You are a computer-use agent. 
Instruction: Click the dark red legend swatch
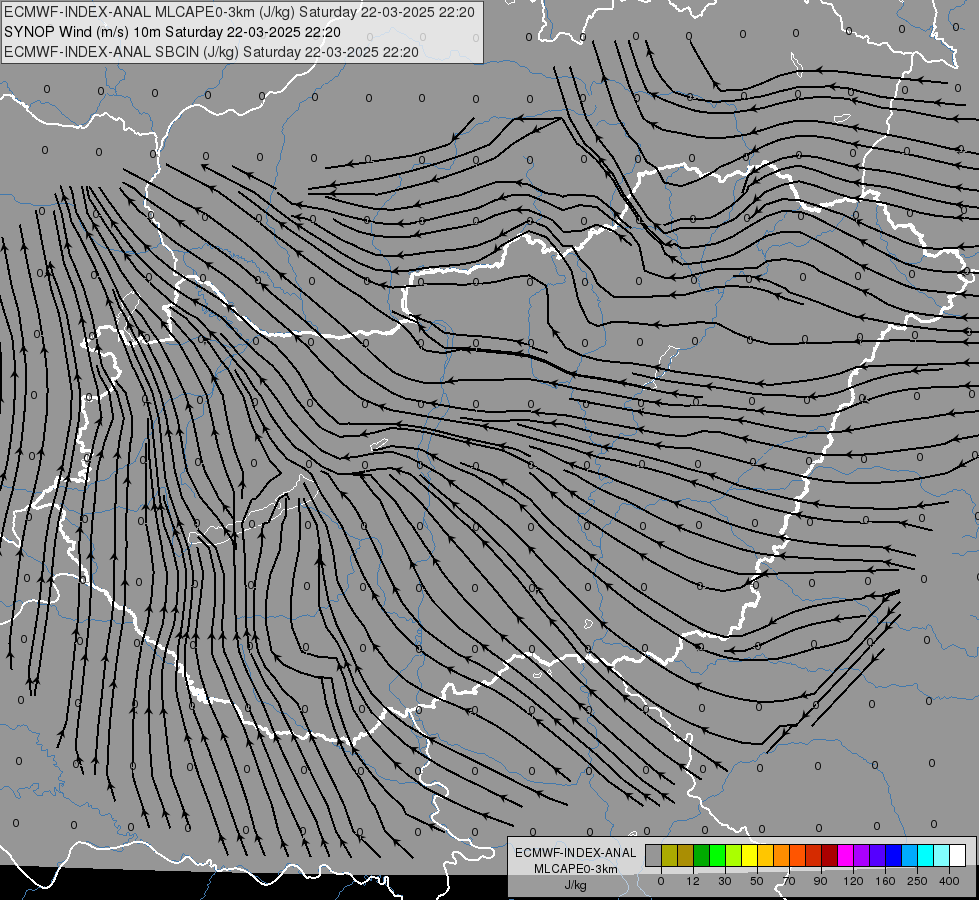(x=829, y=856)
